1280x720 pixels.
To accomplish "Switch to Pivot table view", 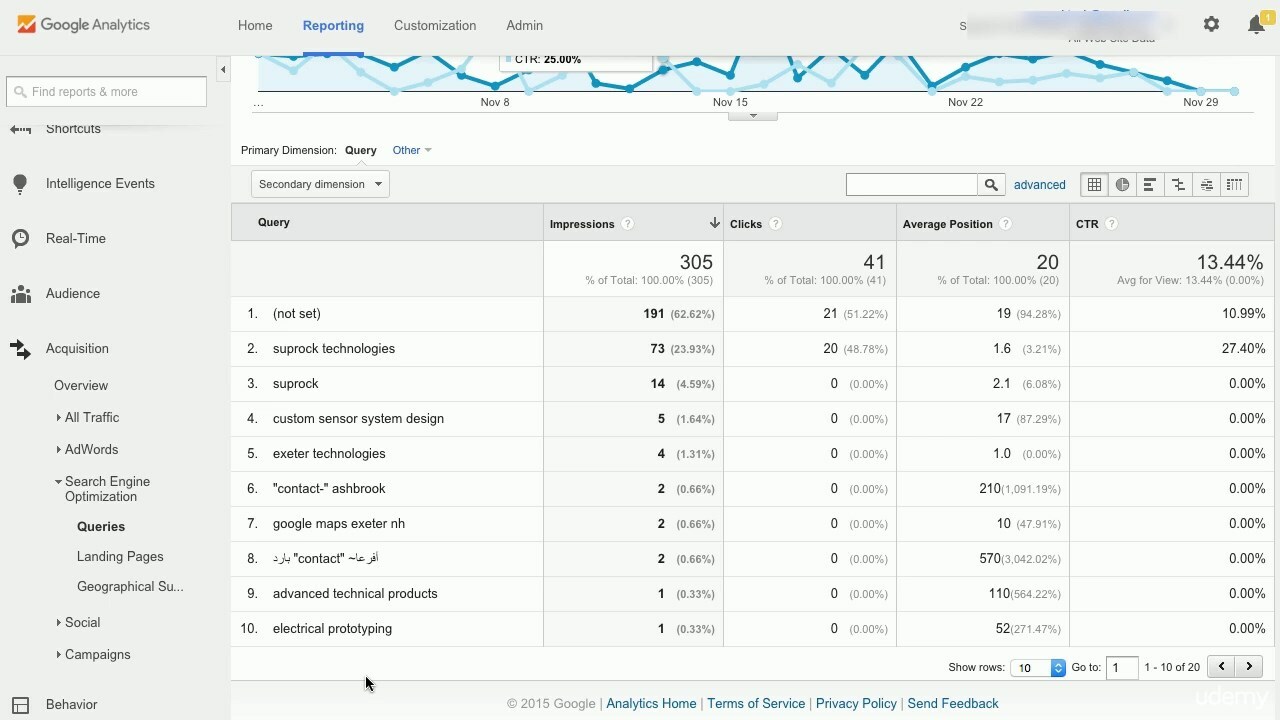I will click(1235, 184).
